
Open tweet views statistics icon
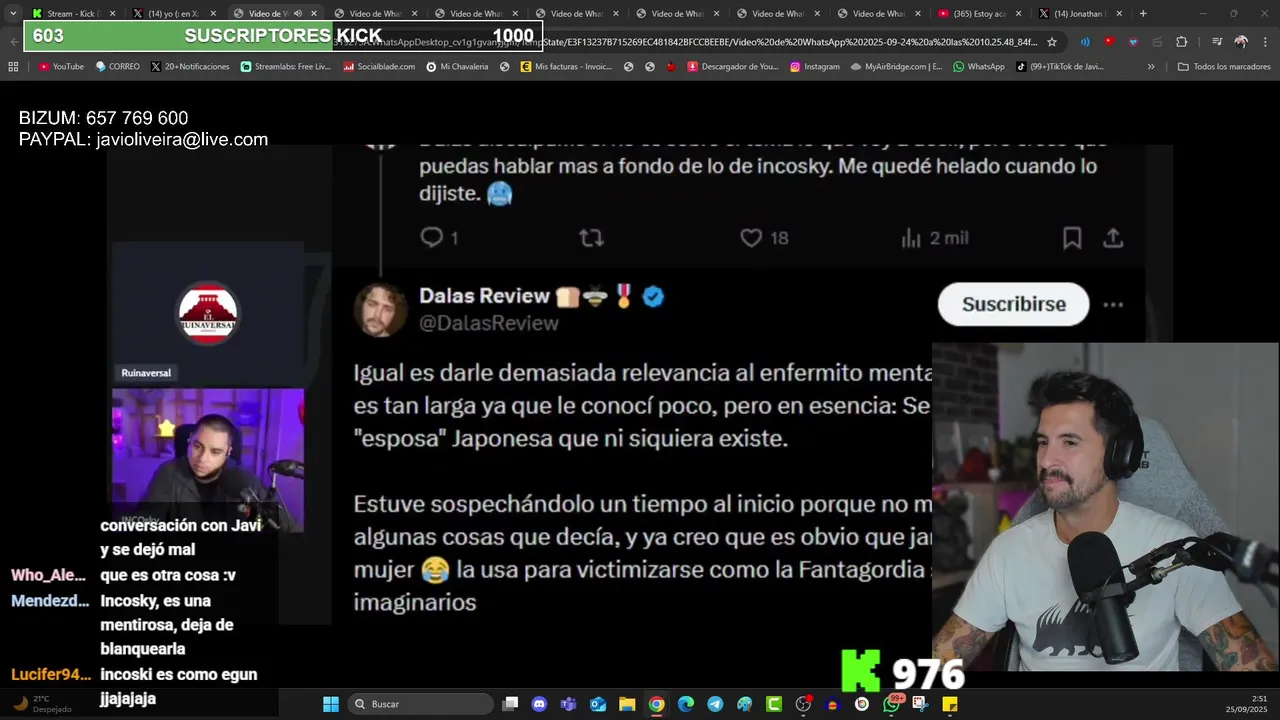click(x=911, y=238)
